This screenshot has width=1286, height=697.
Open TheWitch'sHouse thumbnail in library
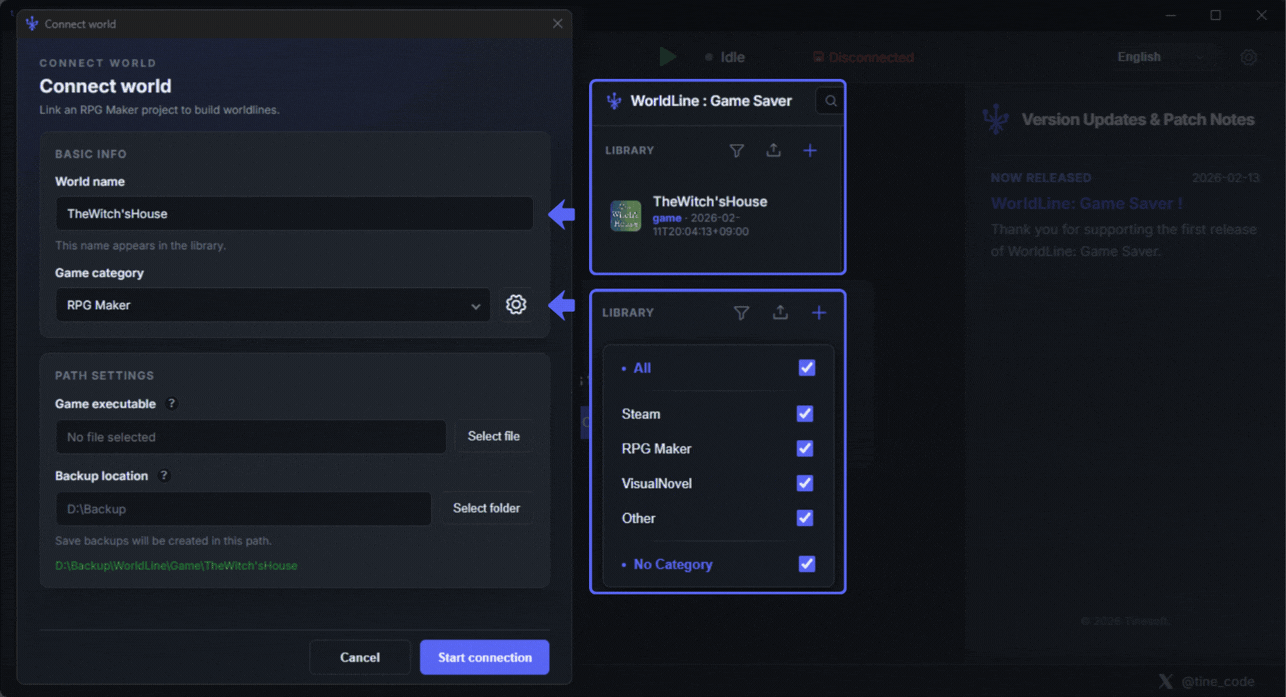[626, 216]
